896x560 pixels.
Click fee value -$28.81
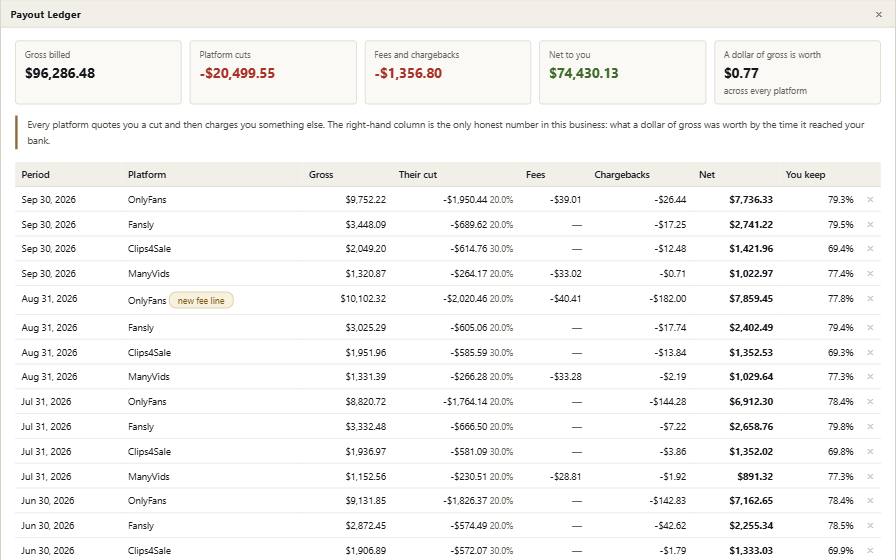click(566, 477)
